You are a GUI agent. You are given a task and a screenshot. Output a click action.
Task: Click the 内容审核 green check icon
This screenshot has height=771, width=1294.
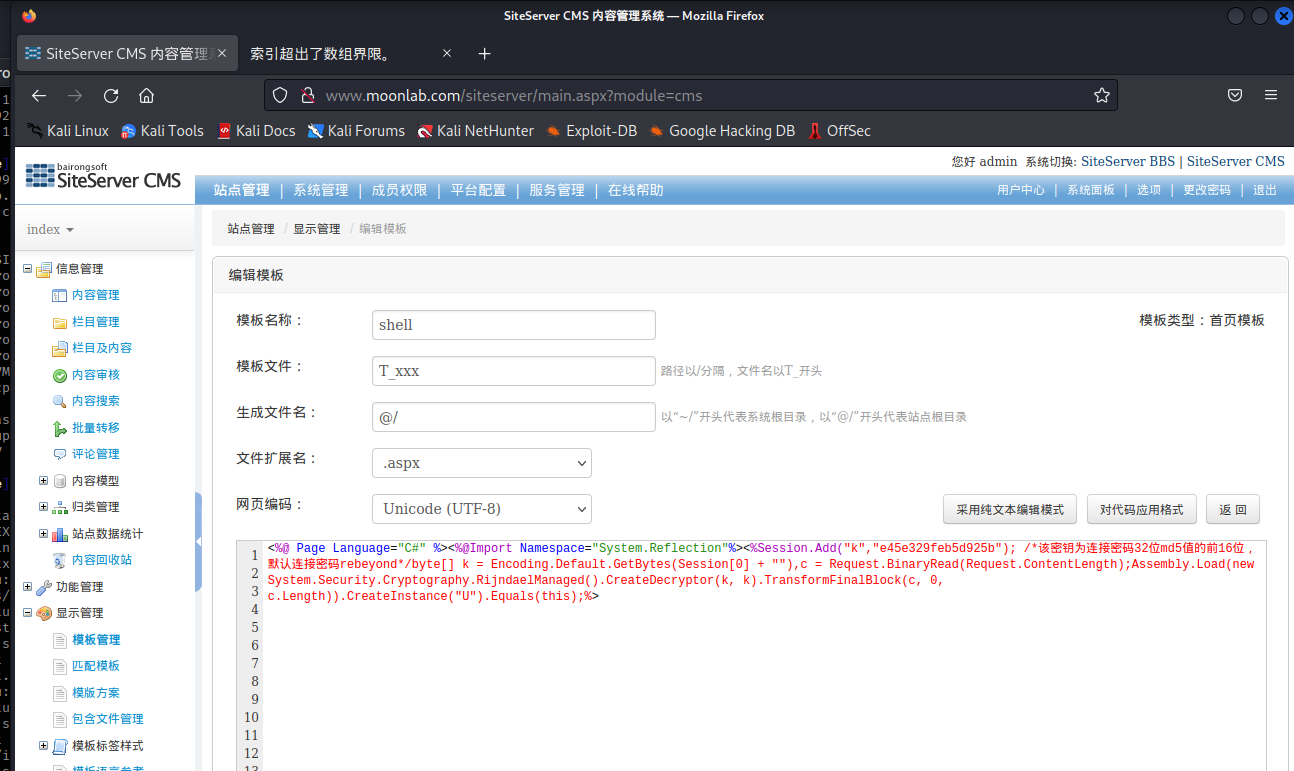pos(59,375)
